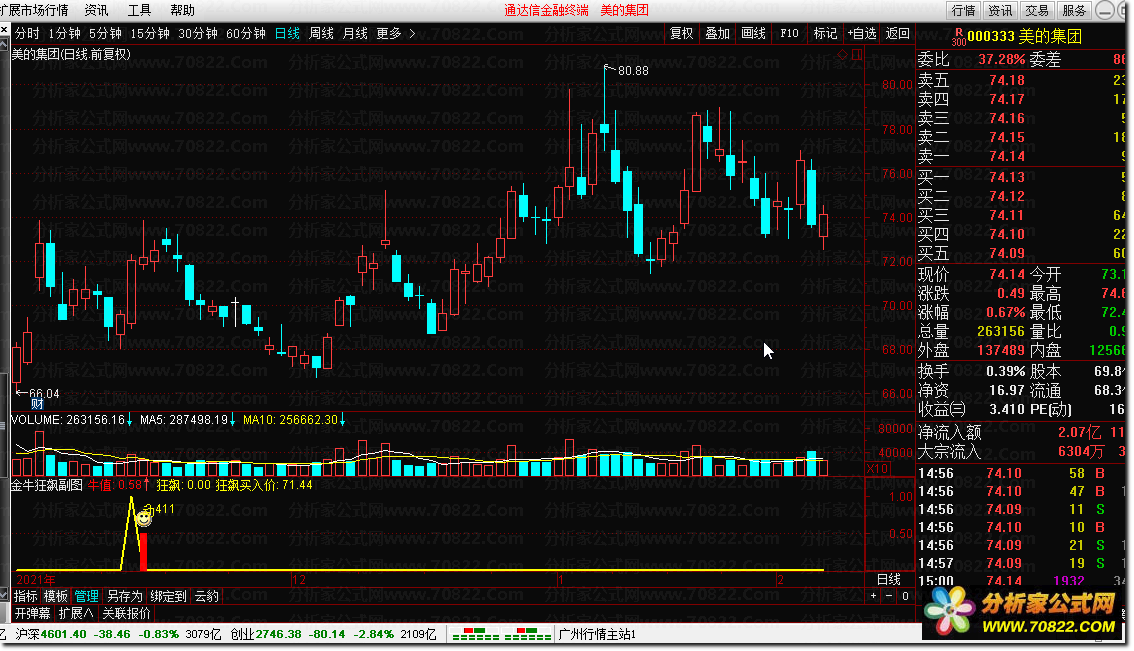The width and height of the screenshot is (1134, 651).
Task: Click the 关联报价 linked quote button
Action: click(x=127, y=613)
